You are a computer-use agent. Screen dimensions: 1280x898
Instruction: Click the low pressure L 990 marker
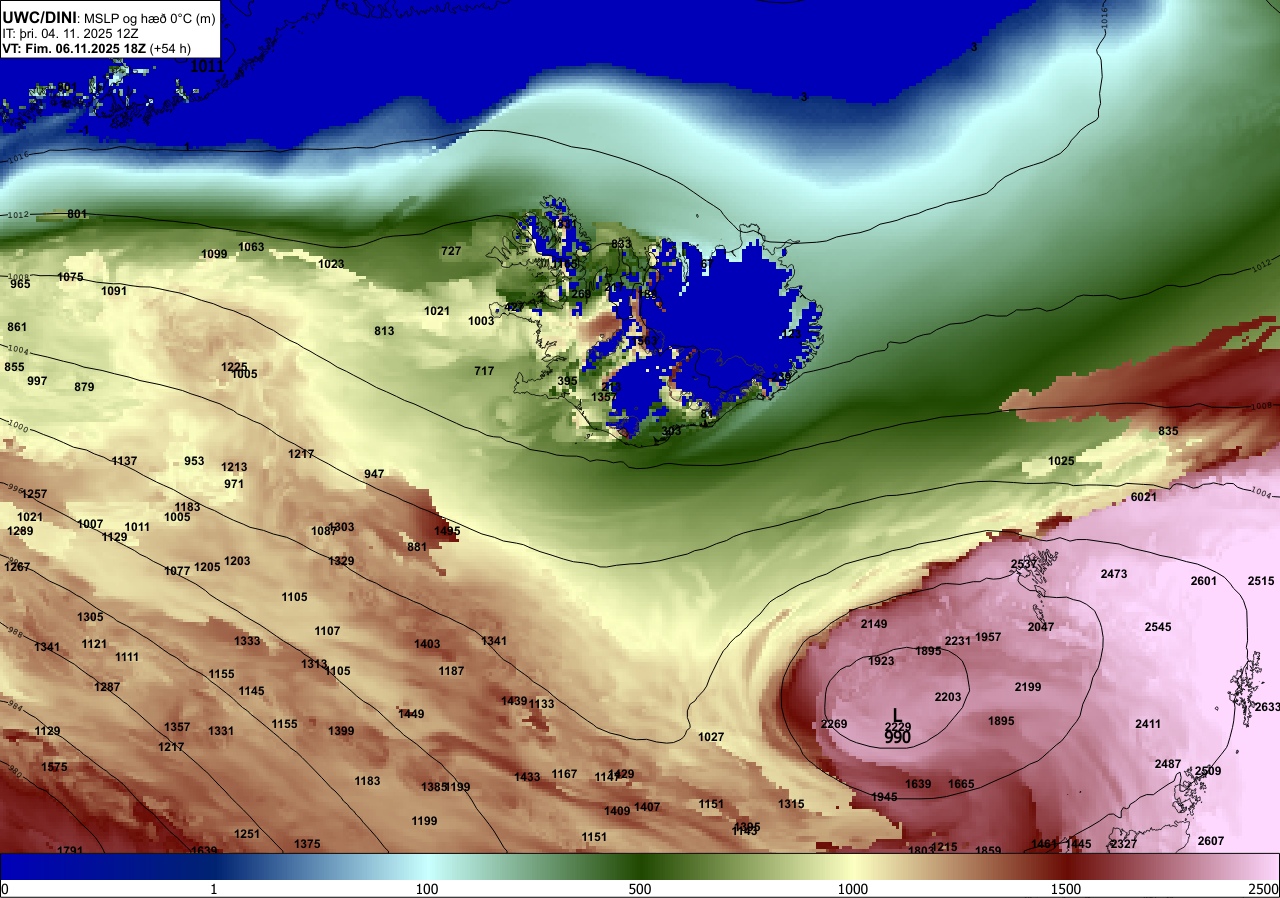point(897,726)
